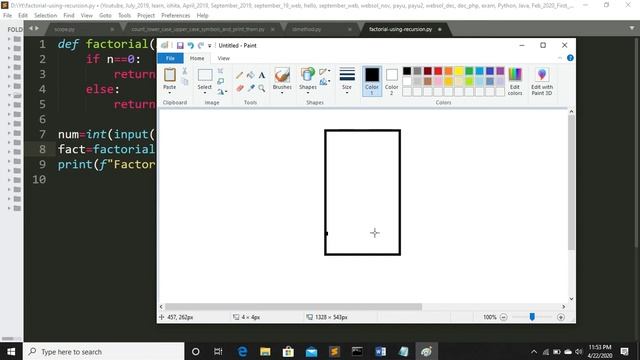Click Task View button on taskbar

point(218,351)
